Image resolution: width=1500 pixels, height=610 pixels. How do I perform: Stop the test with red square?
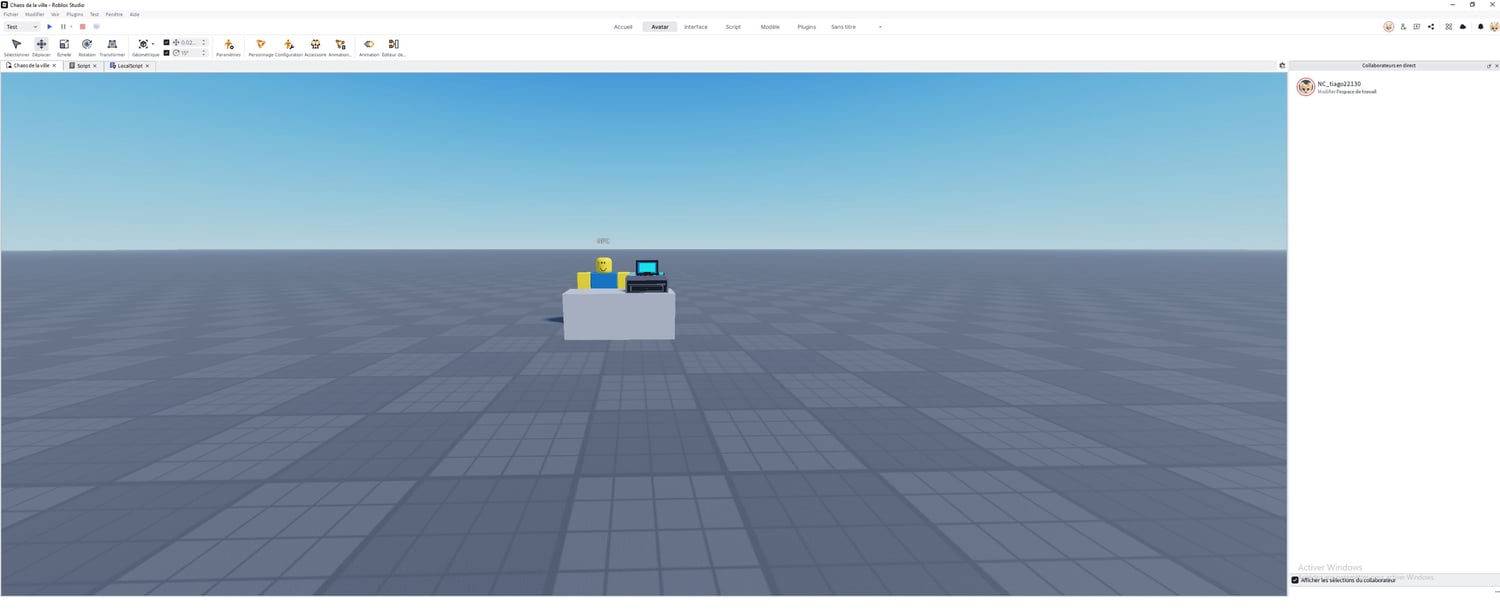click(83, 27)
